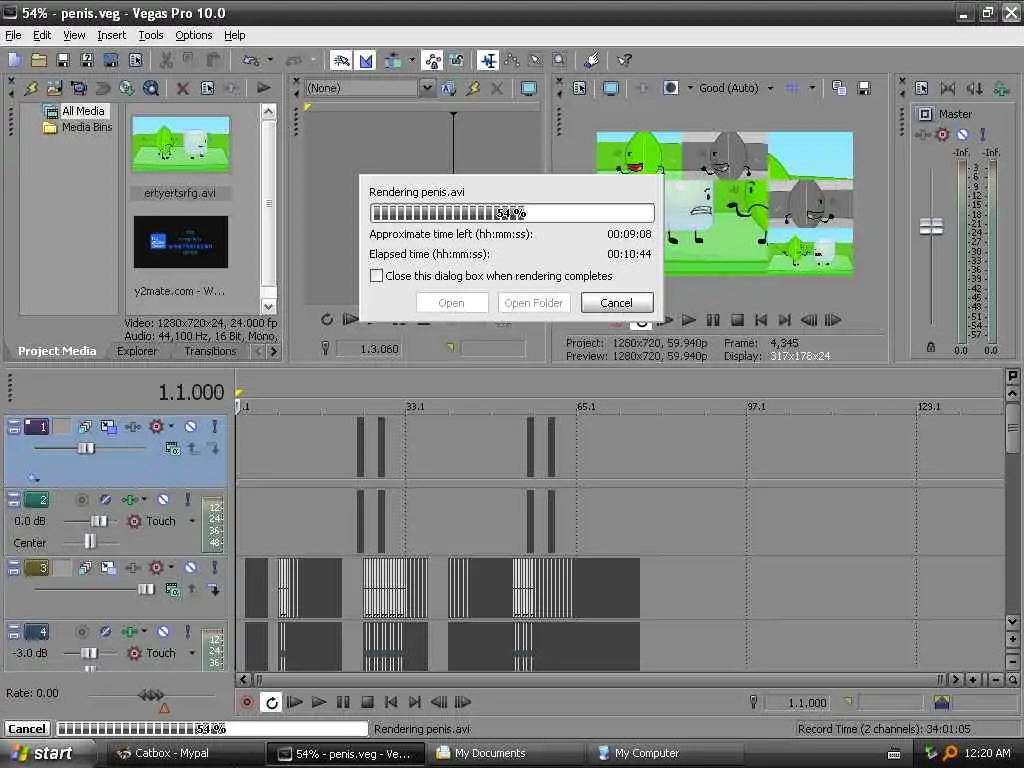The image size is (1024, 768).
Task: Open Good (Auto) preview quality dropdown
Action: point(771,88)
